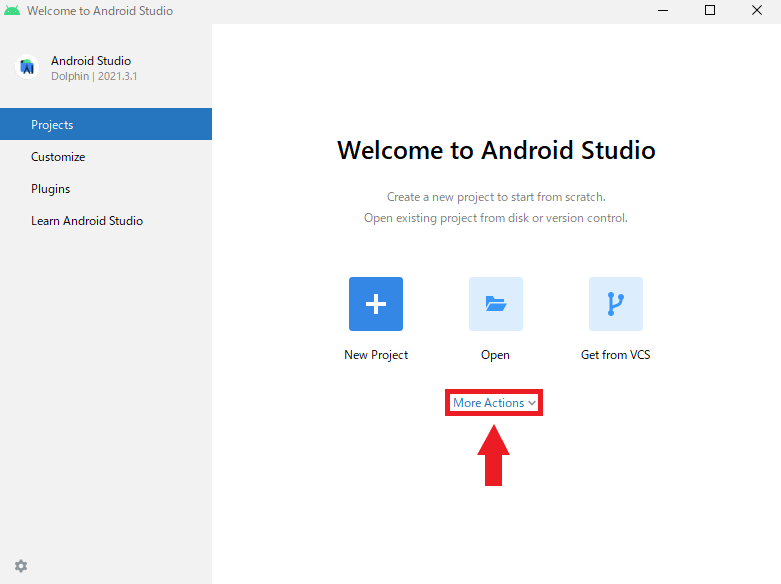Click the Android head icon in the title bar
Screen dimensions: 781x584
(x=12, y=10)
